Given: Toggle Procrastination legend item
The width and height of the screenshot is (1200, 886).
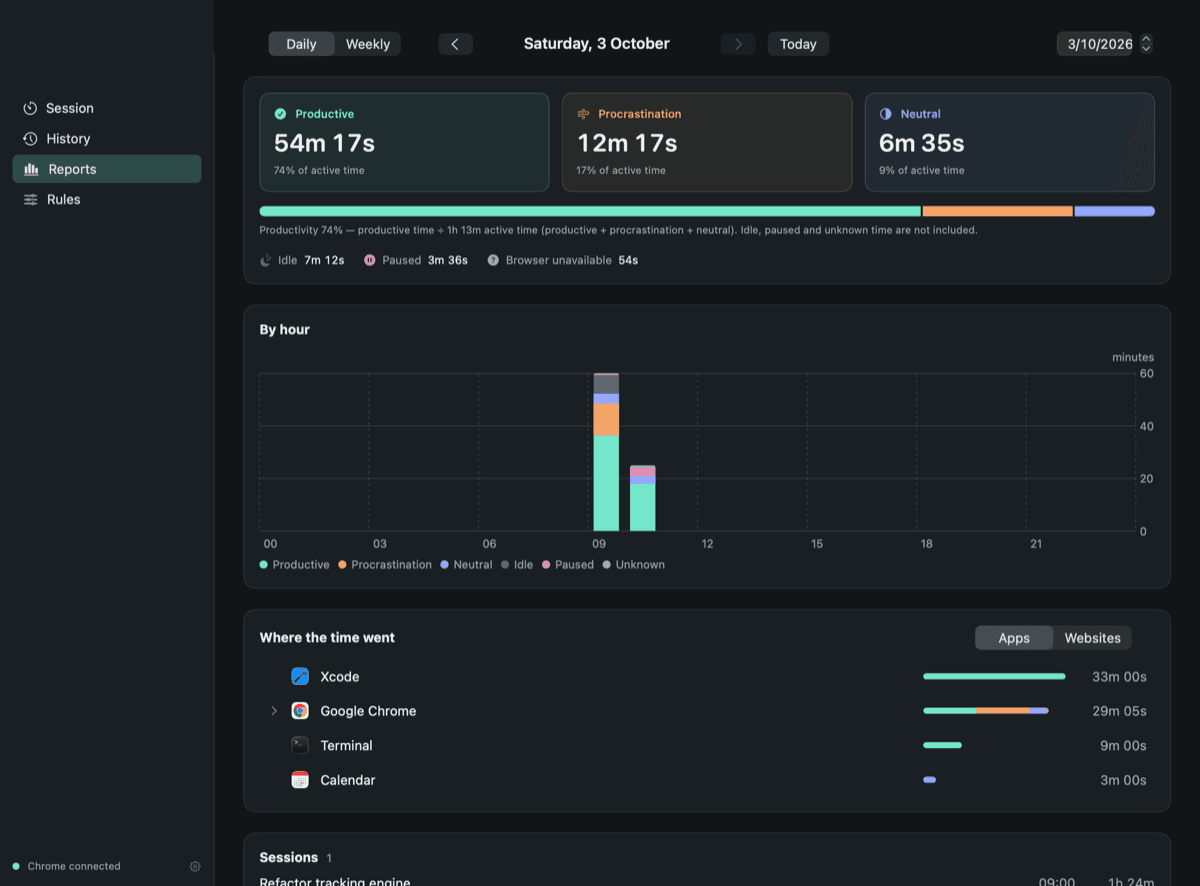Looking at the screenshot, I should (x=385, y=565).
